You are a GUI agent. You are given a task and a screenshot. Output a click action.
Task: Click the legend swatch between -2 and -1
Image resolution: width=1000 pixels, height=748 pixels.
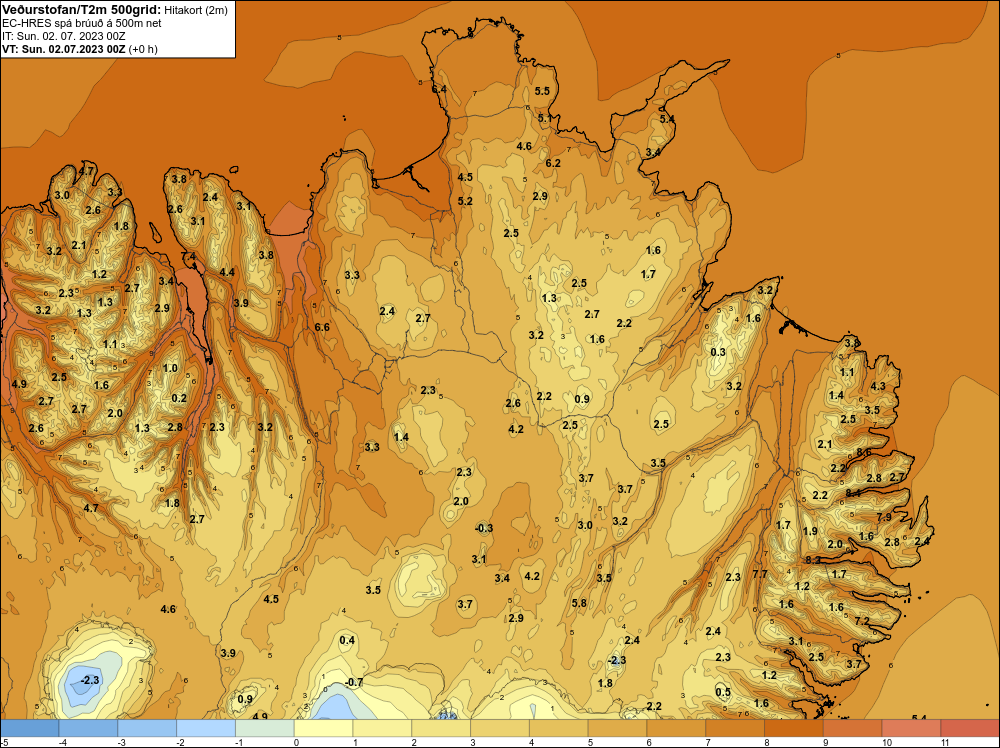pyautogui.click(x=206, y=728)
